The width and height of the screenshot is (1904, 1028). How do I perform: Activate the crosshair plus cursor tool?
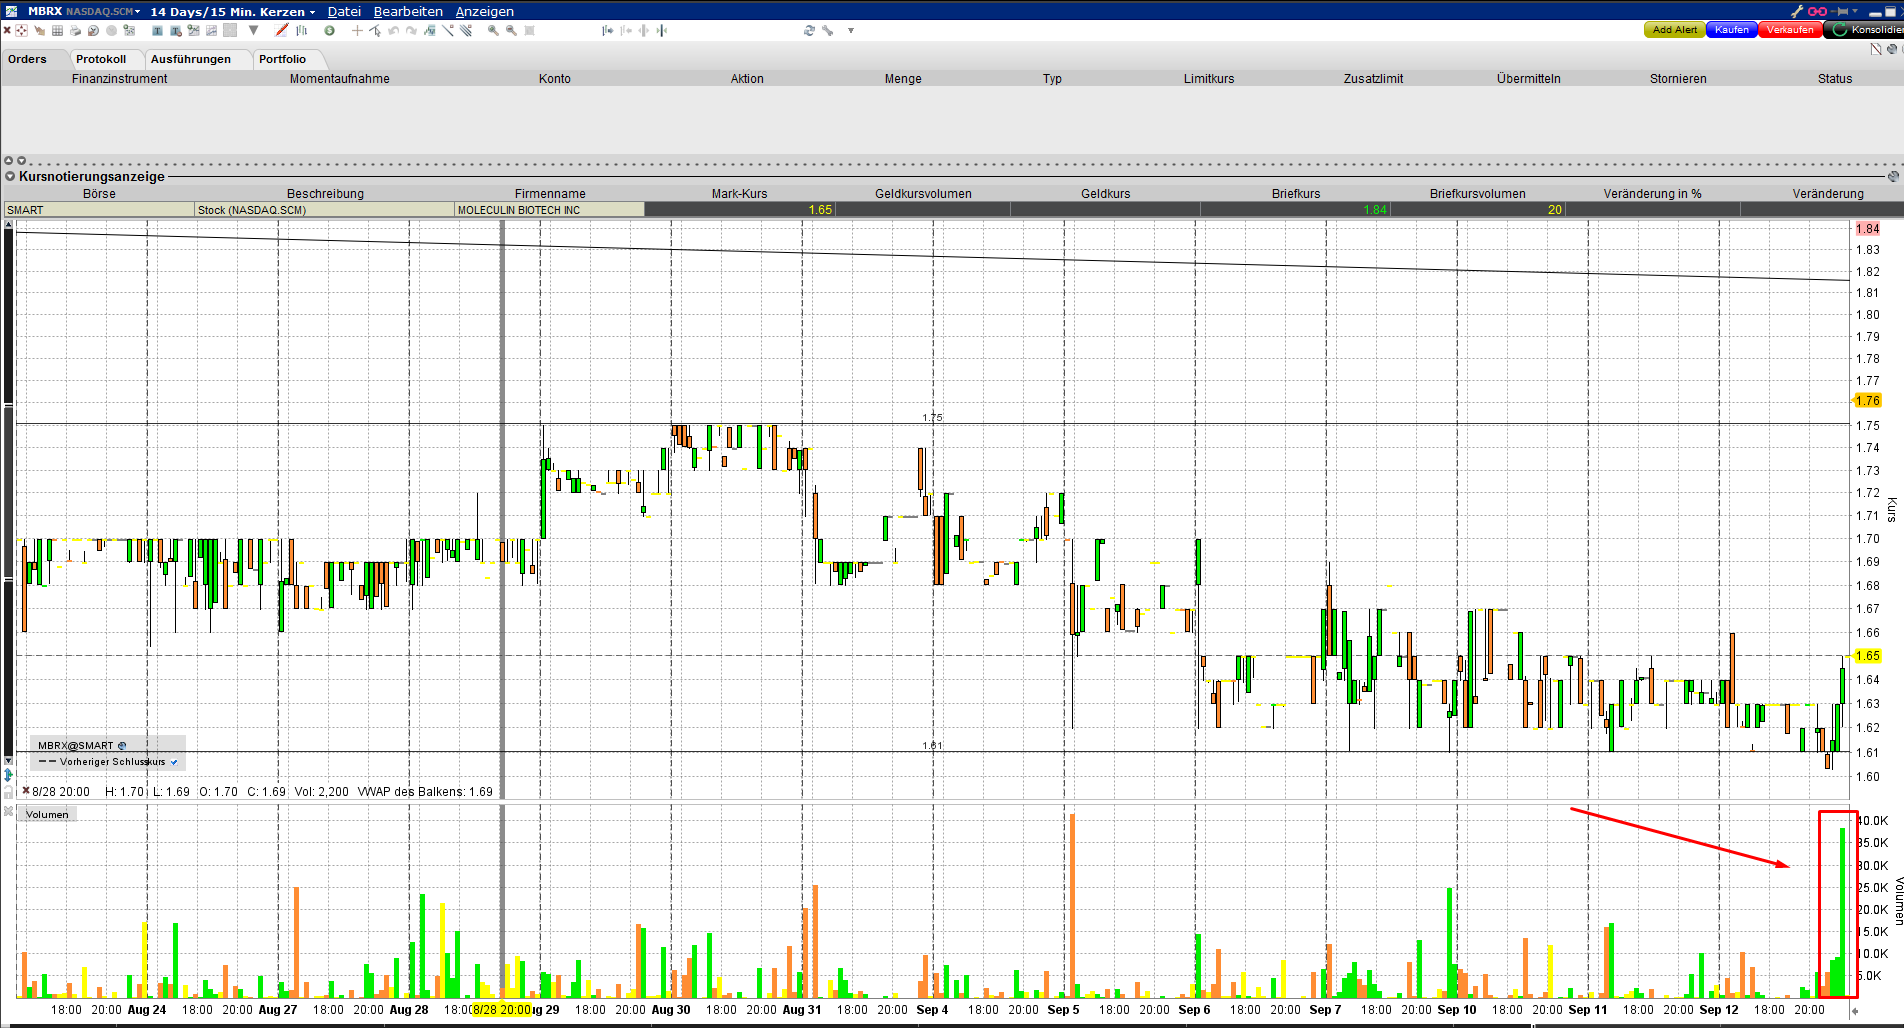[x=357, y=30]
